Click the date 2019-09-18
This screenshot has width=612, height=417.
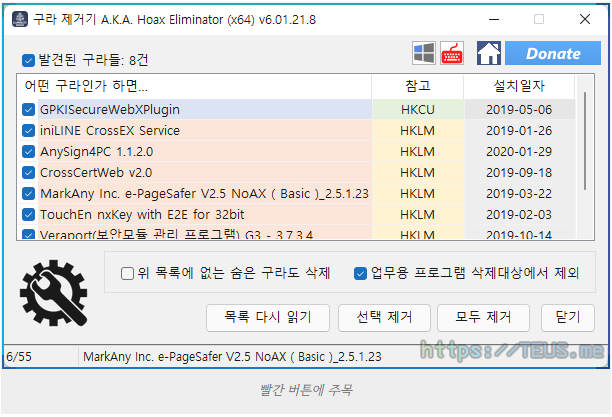pos(519,173)
